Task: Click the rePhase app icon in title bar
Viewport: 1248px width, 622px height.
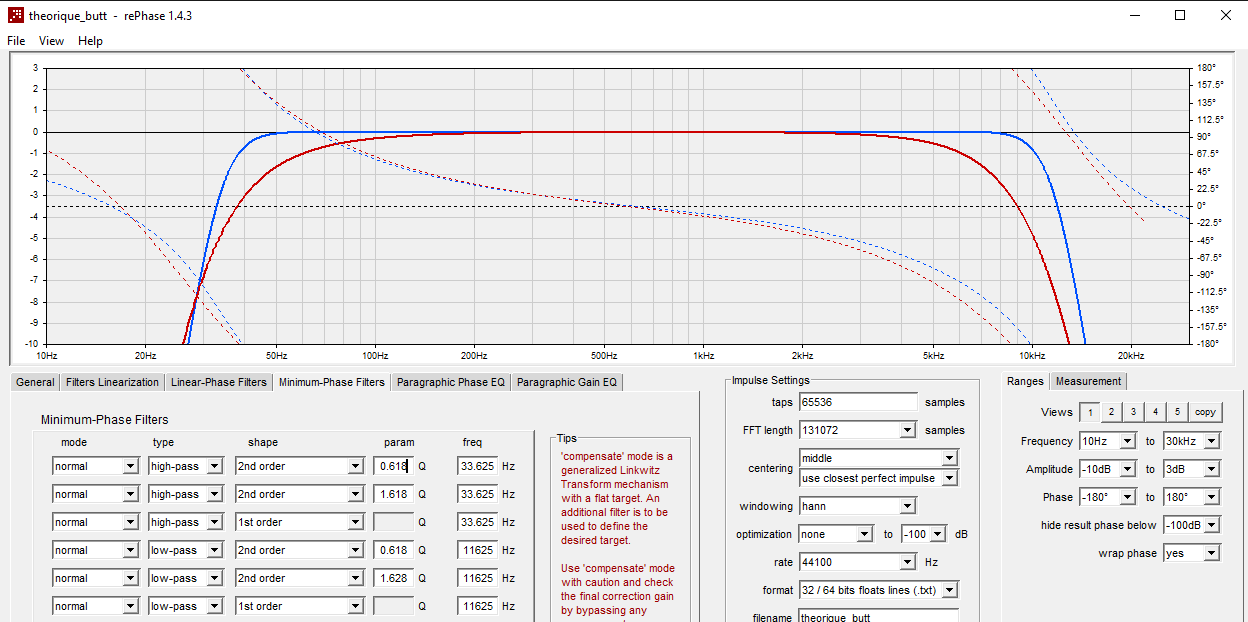Action: point(15,15)
